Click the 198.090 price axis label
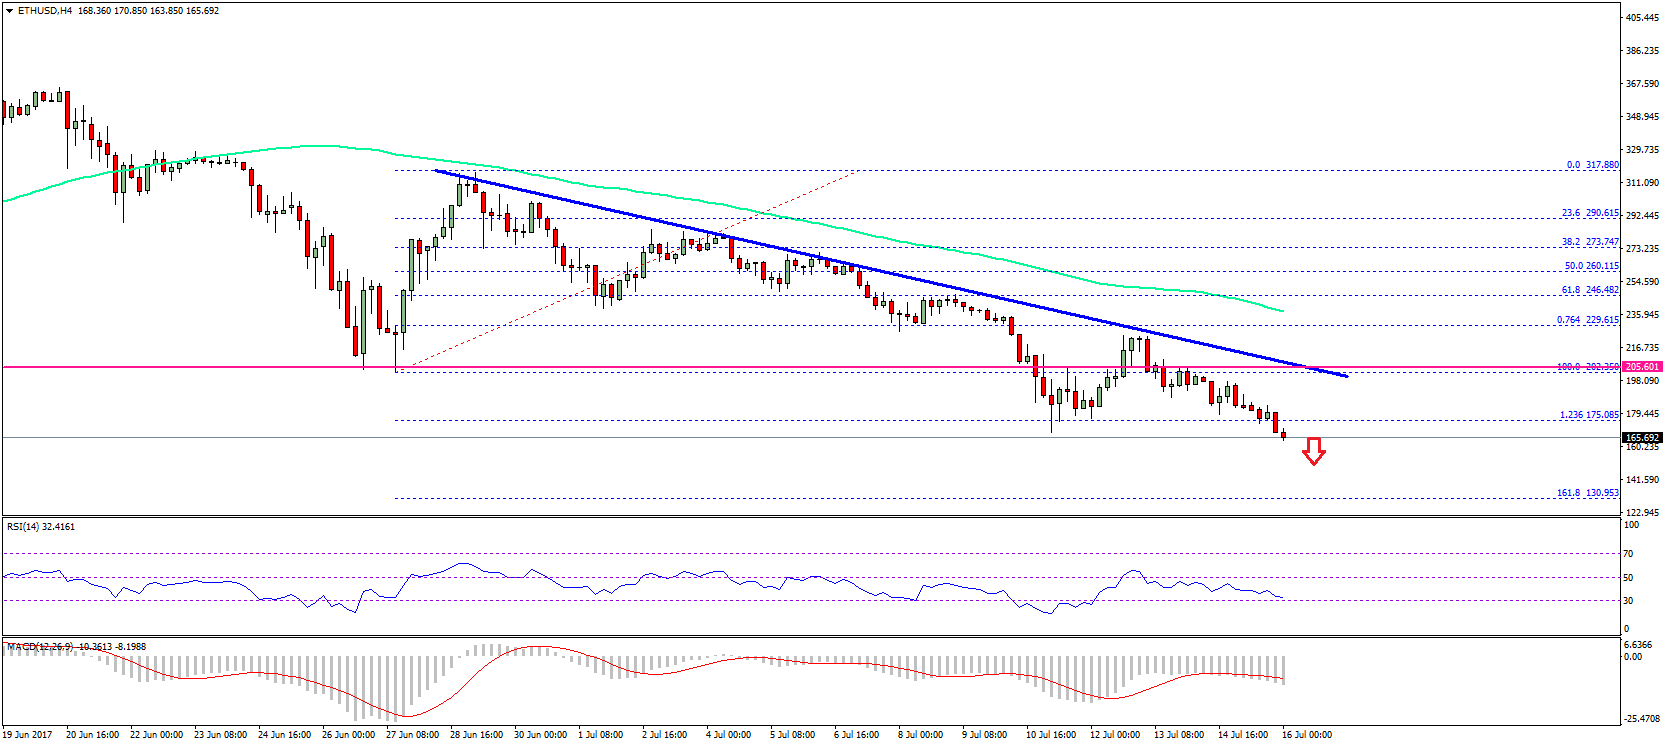This screenshot has height=746, width=1663. click(x=1643, y=381)
